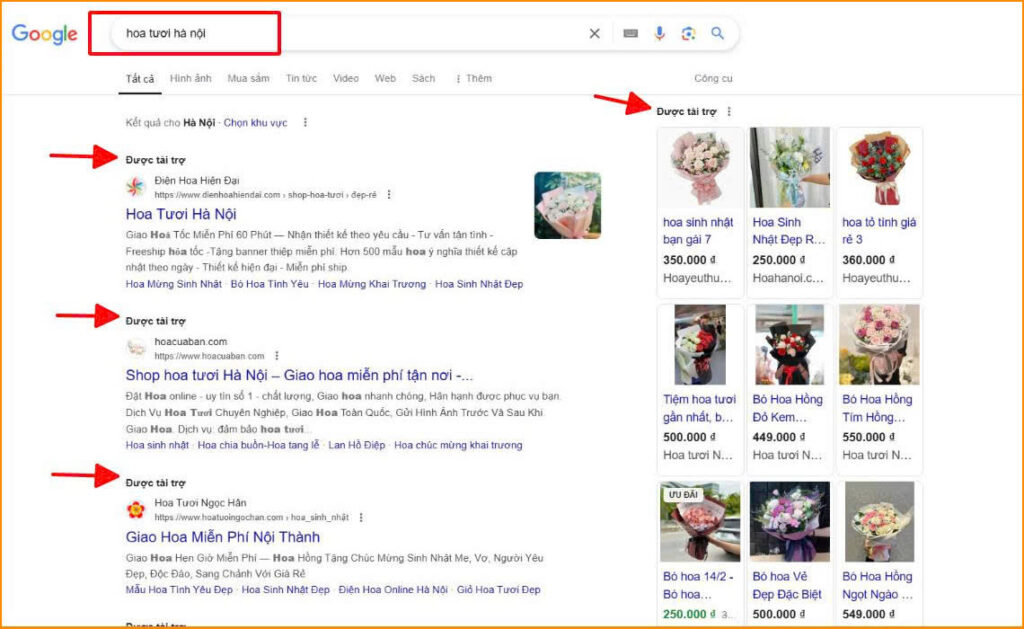Open Bó hoa Vẽ Đẹp Đặc Biệt product title
The width and height of the screenshot is (1024, 629).
787,585
